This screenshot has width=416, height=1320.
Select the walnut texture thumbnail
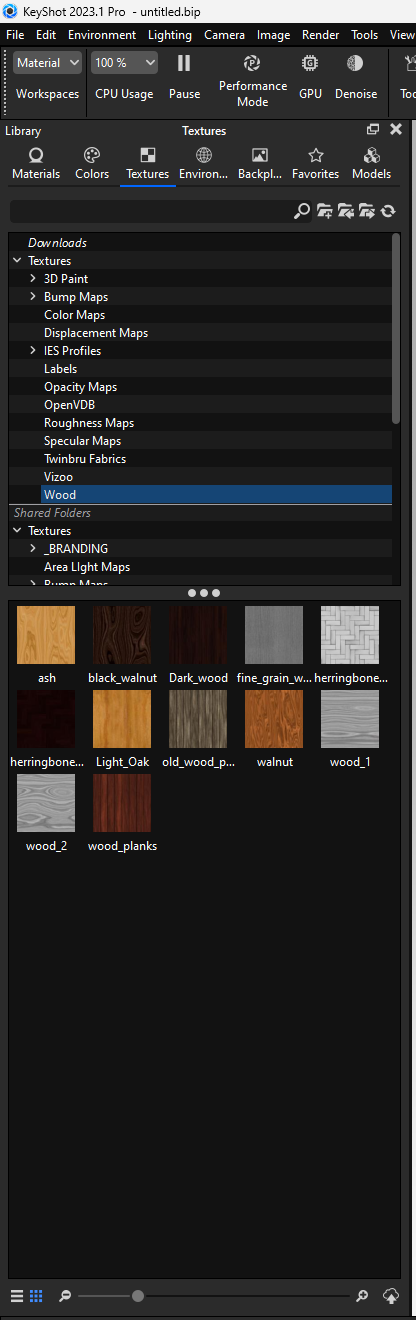(274, 719)
